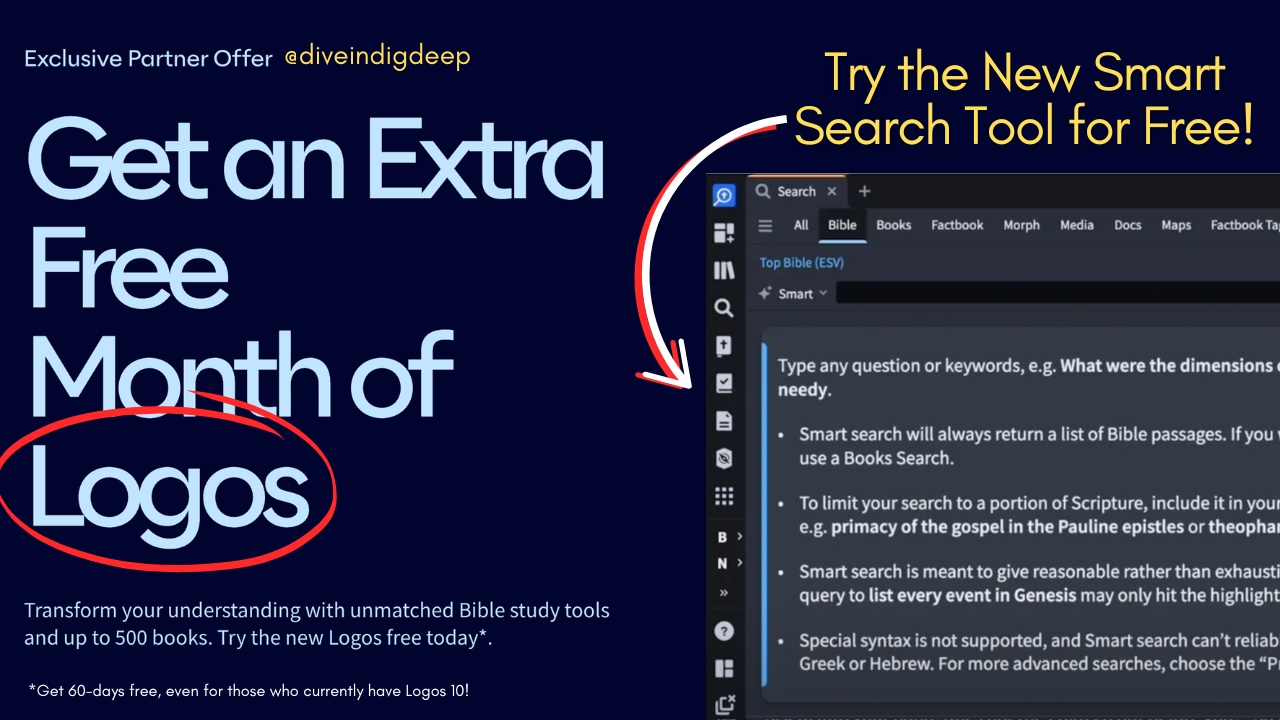This screenshot has height=720, width=1280.
Task: Close the Search tab
Action: [832, 191]
